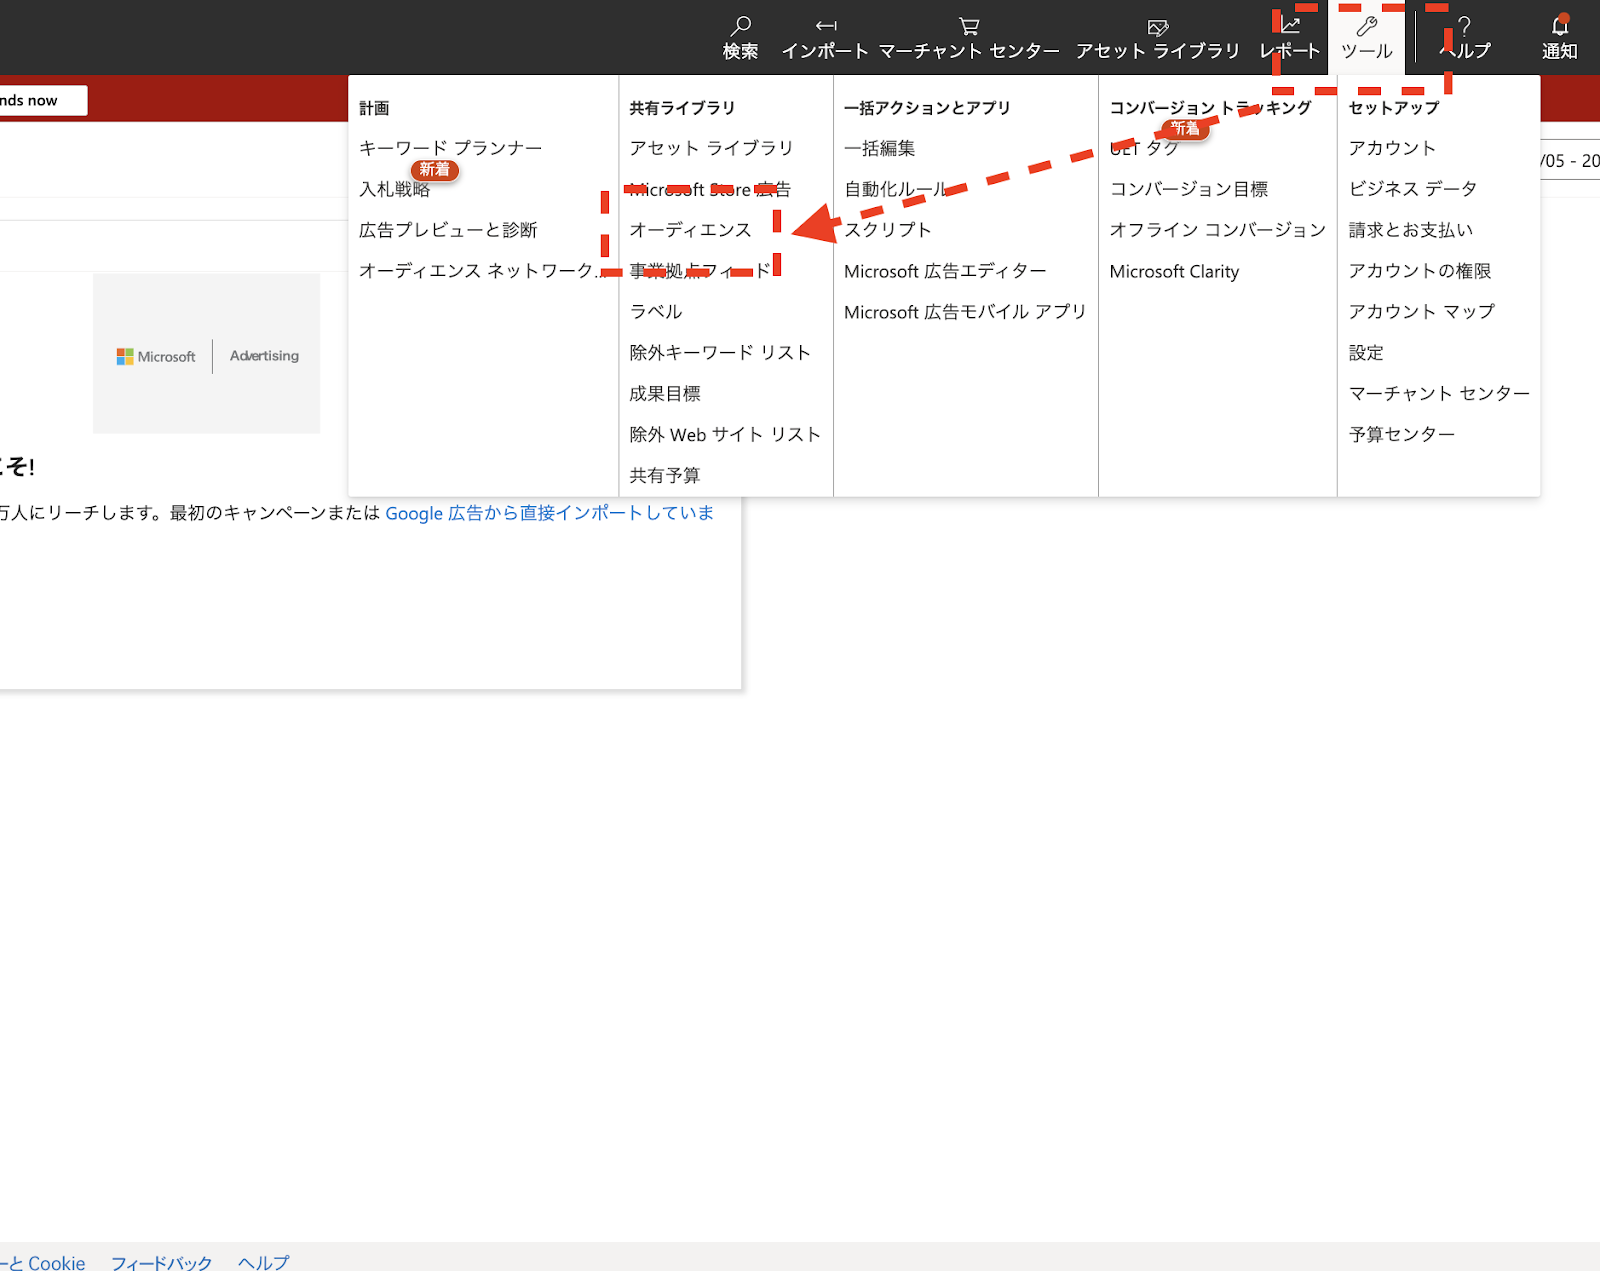Select アカウント under セットアップ
The height and width of the screenshot is (1271, 1600).
(1392, 148)
